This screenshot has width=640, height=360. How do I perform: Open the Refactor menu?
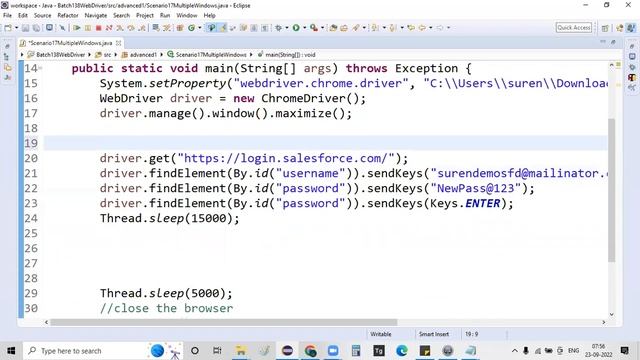point(68,16)
